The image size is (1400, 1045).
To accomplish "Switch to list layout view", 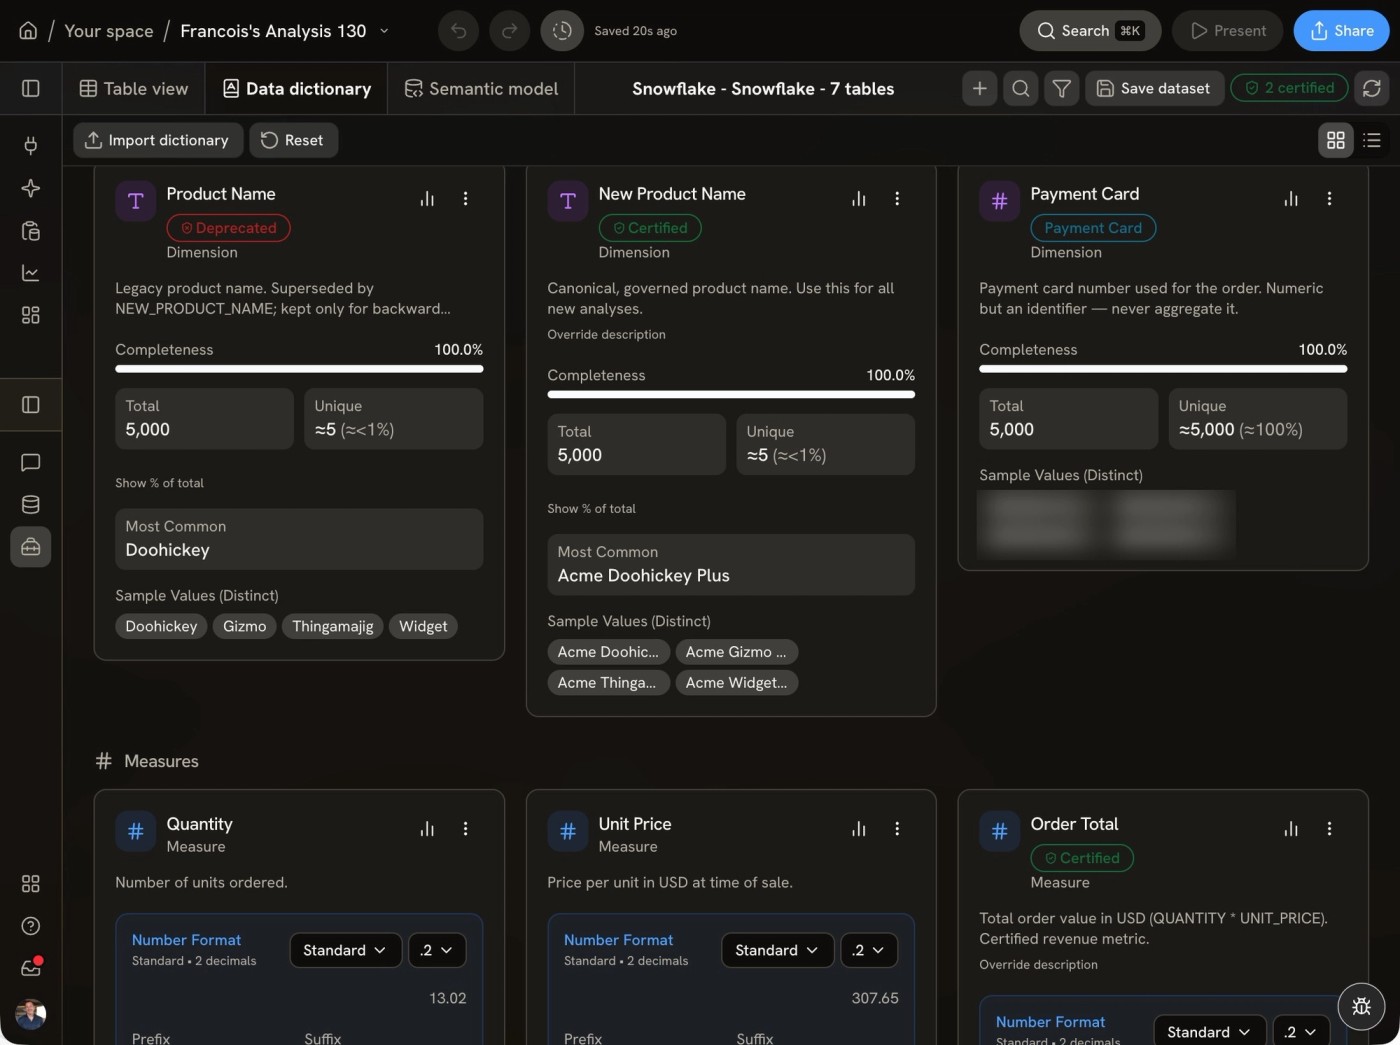I will coord(1372,141).
